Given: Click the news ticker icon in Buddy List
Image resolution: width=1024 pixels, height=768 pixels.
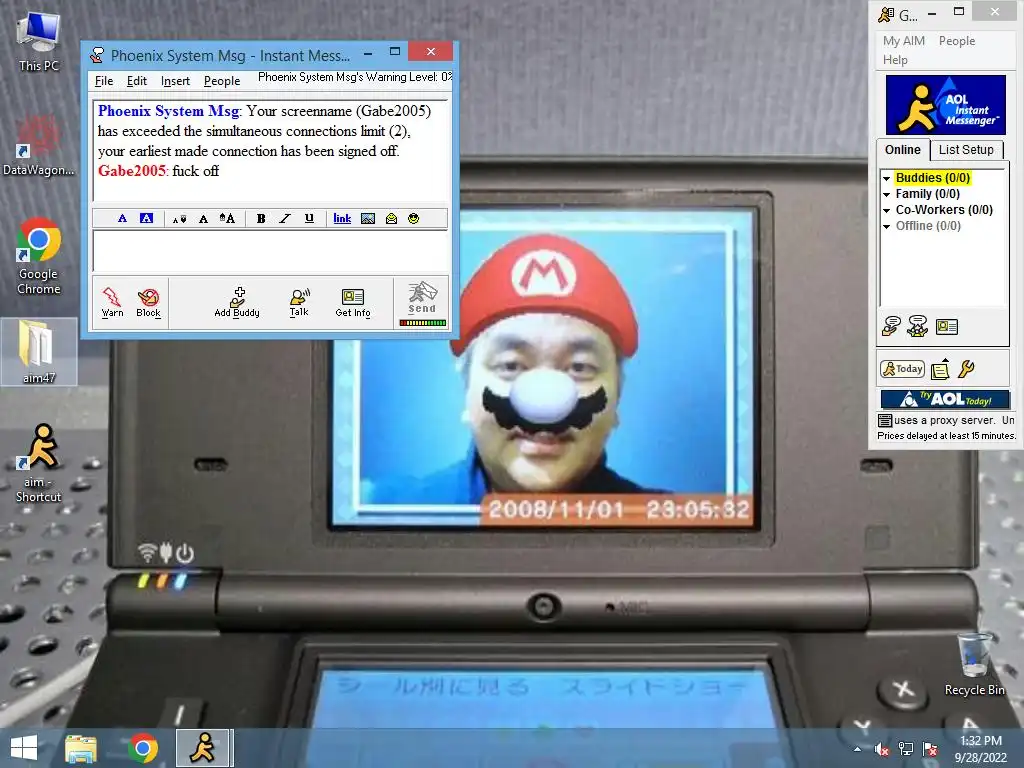Looking at the screenshot, I should pos(885,421).
